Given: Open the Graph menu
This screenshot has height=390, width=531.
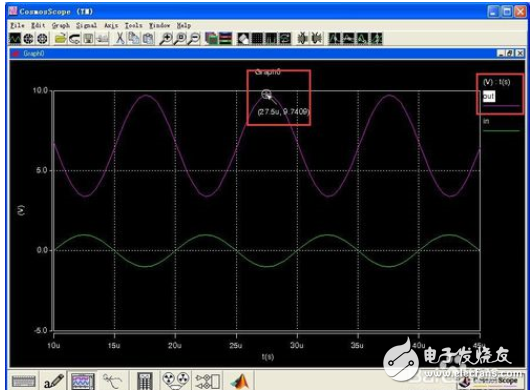Looking at the screenshot, I should 61,26.
